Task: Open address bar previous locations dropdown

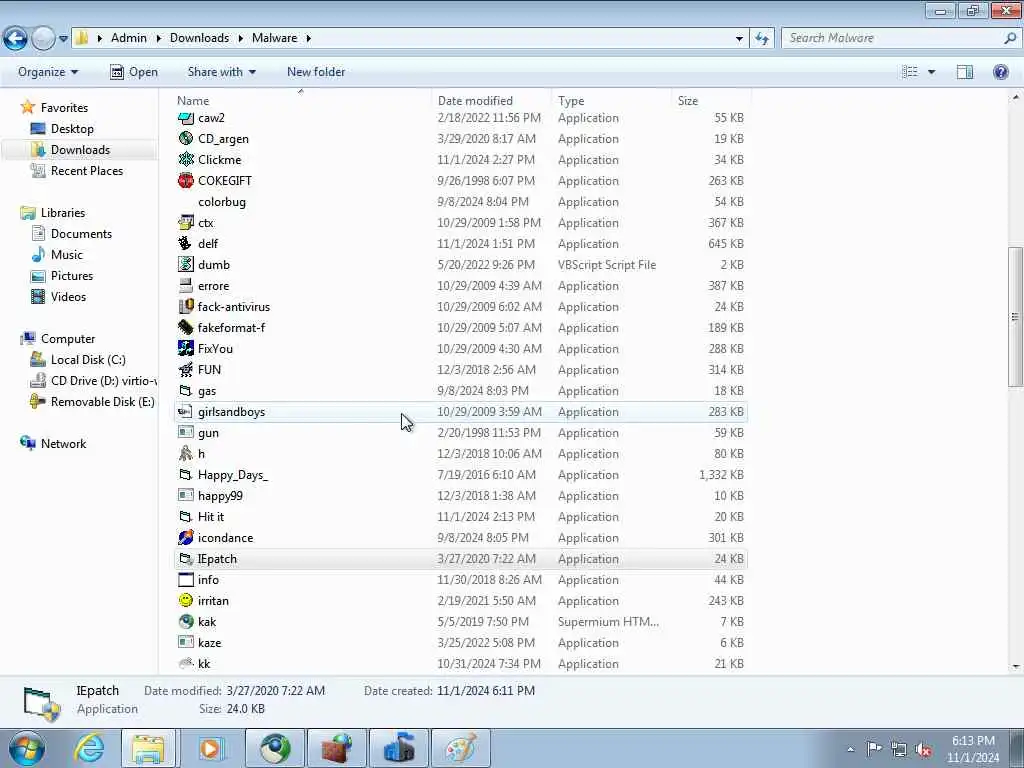Action: click(x=739, y=39)
